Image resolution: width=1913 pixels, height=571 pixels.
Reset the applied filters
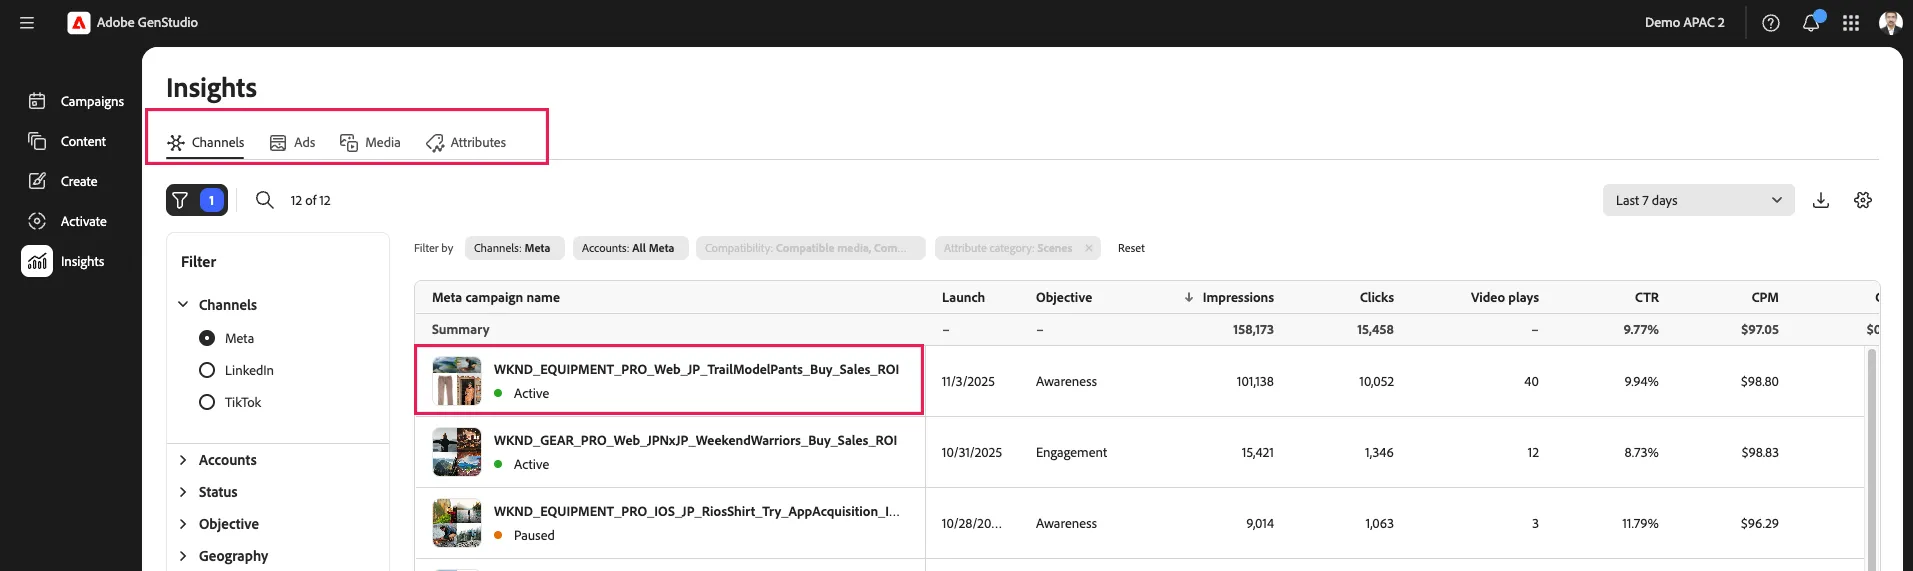click(1131, 248)
